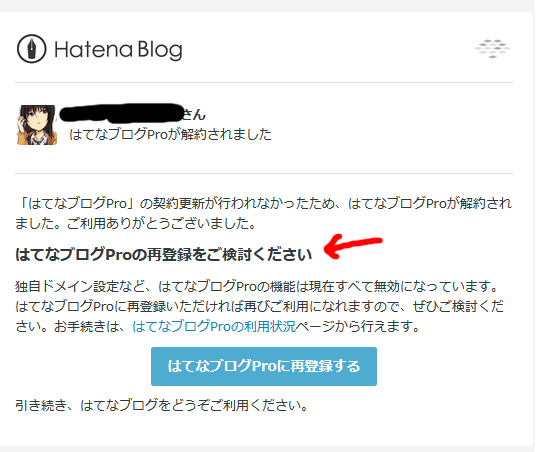
Task: Click the closing line 引き続き、はてなブログをどうぞご利用ください
Action: click(161, 405)
